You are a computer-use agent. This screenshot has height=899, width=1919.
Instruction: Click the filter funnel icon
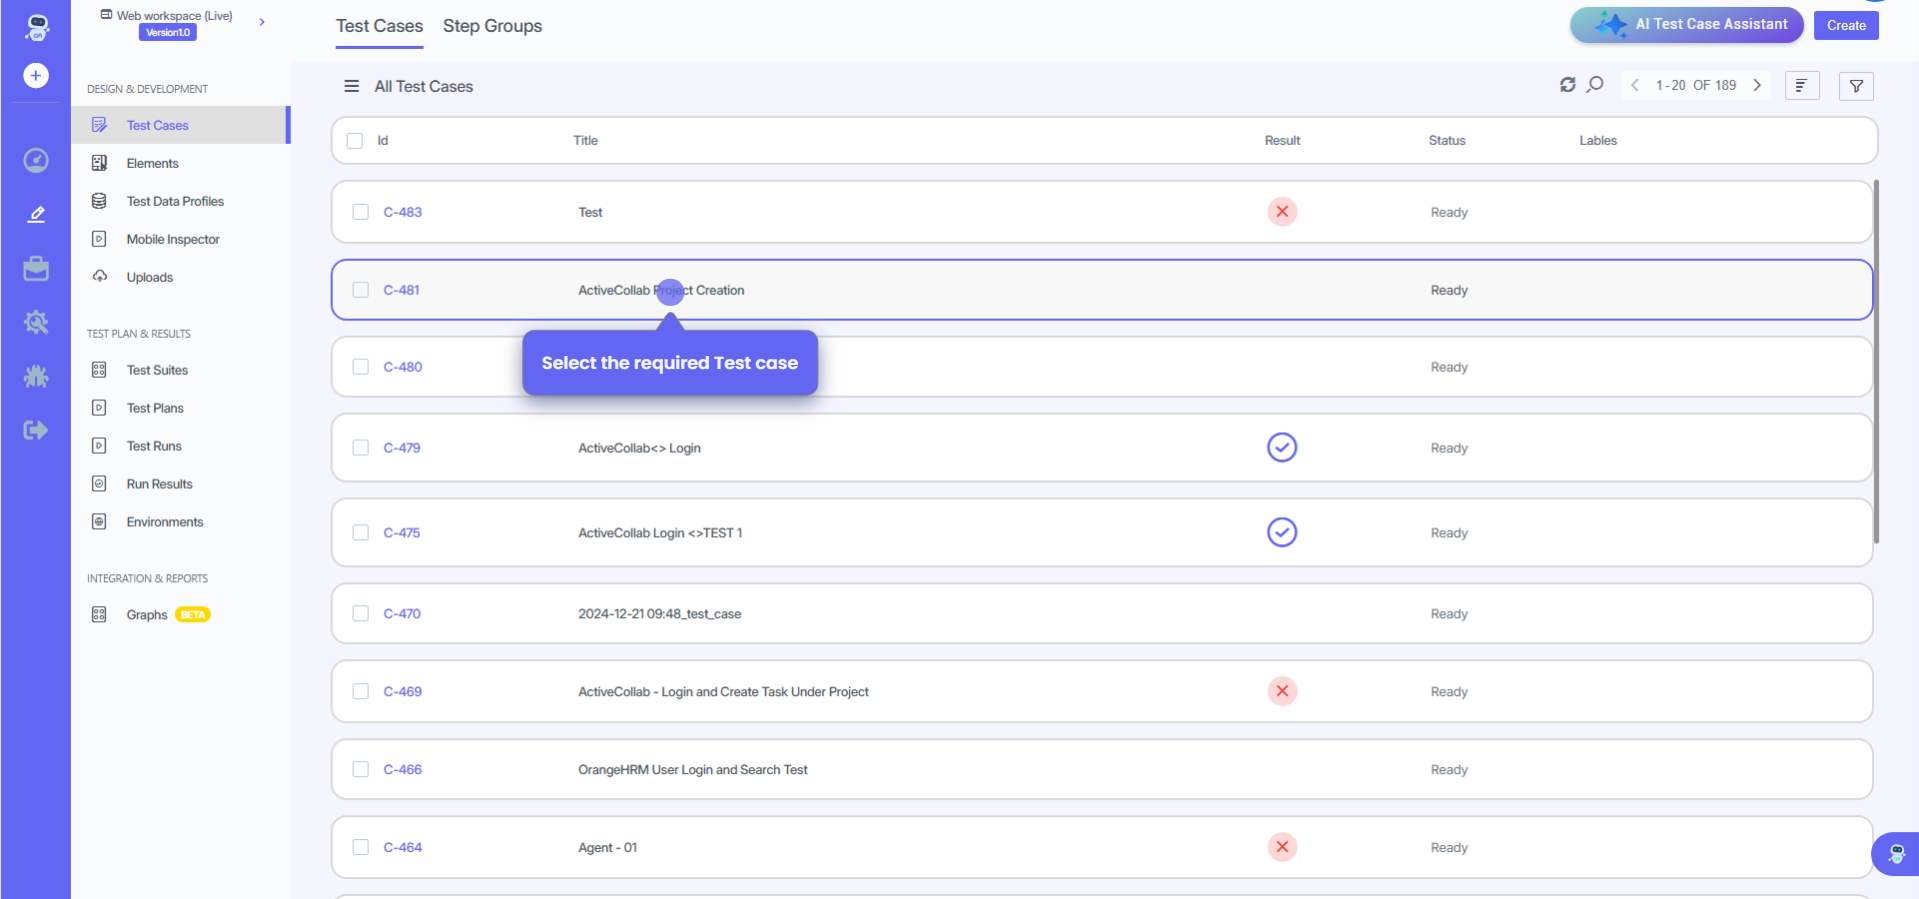(1856, 86)
